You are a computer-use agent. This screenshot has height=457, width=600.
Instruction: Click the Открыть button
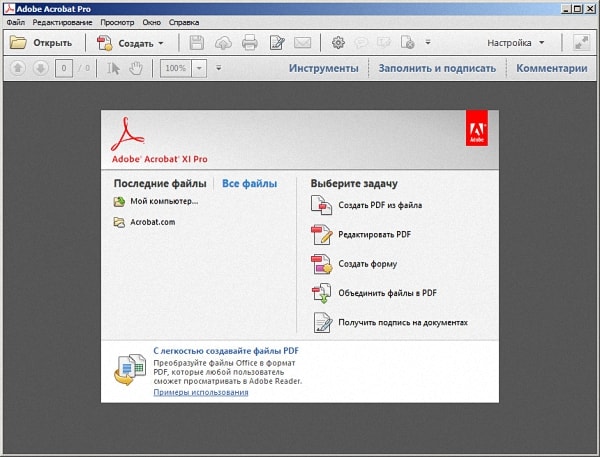click(41, 43)
